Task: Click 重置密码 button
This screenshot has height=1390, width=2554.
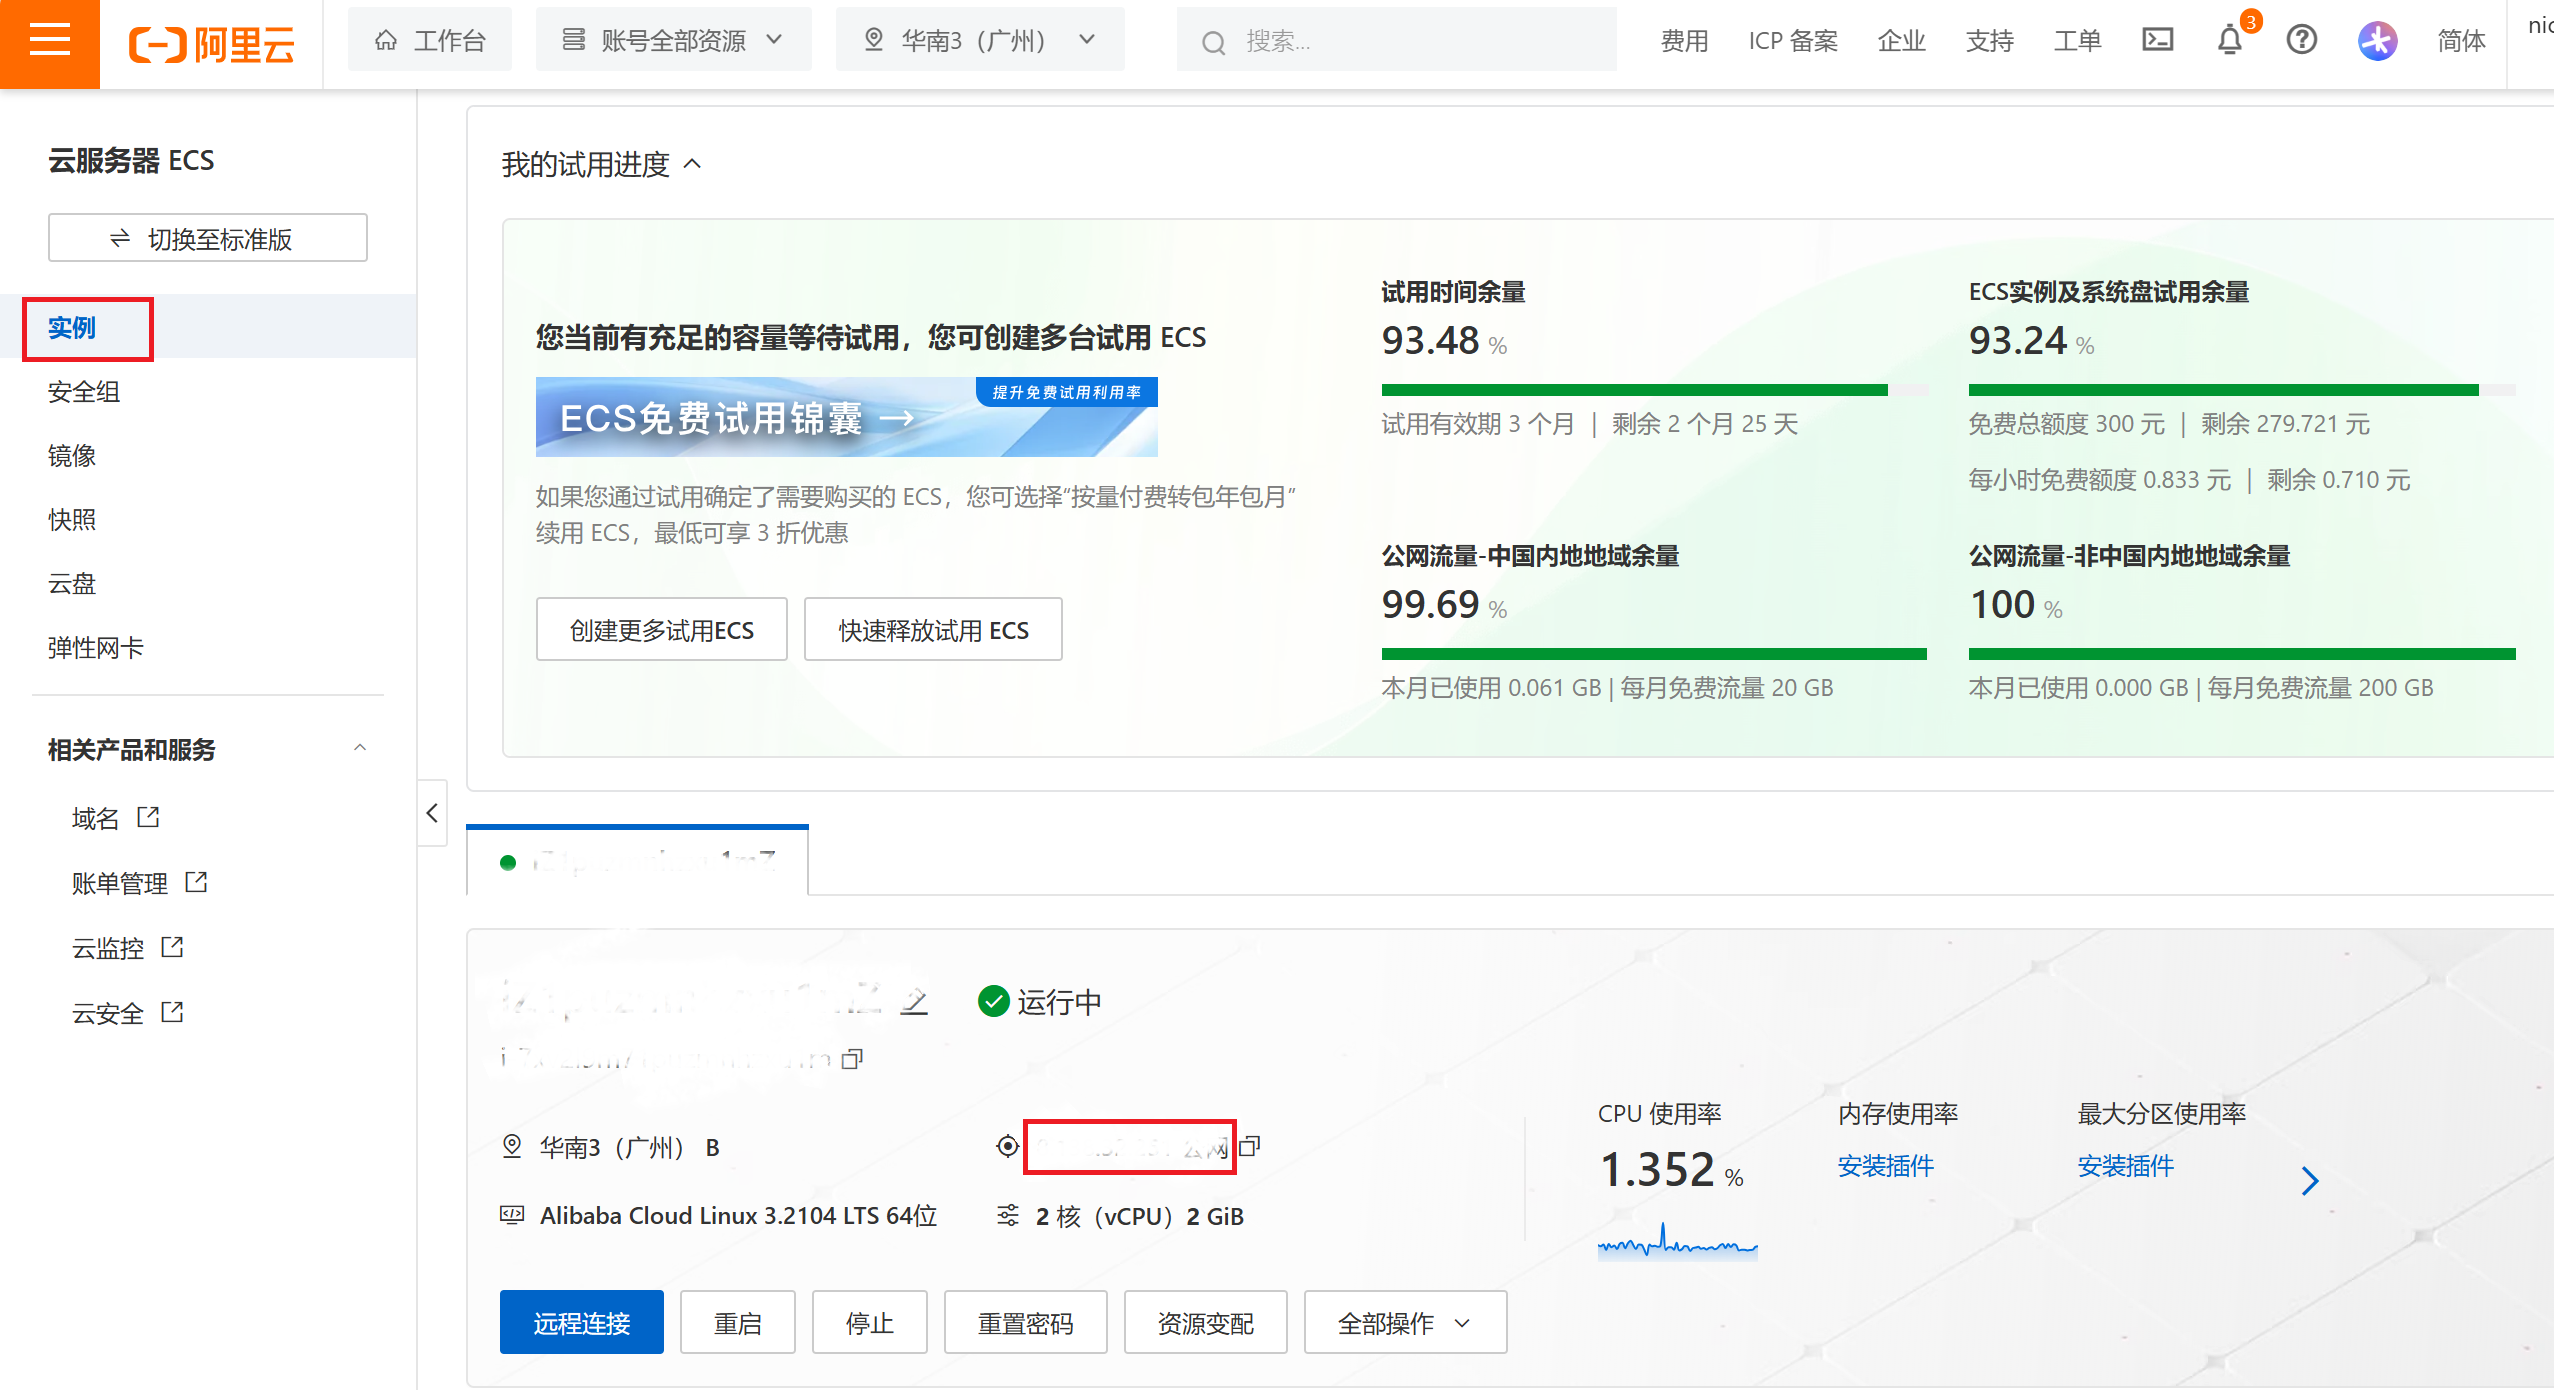Action: 1026,1322
